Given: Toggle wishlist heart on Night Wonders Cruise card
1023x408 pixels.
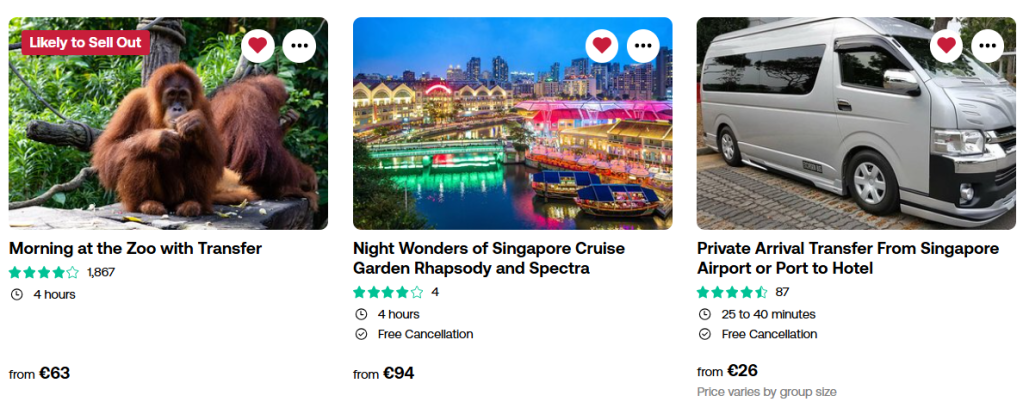Looking at the screenshot, I should tap(602, 45).
